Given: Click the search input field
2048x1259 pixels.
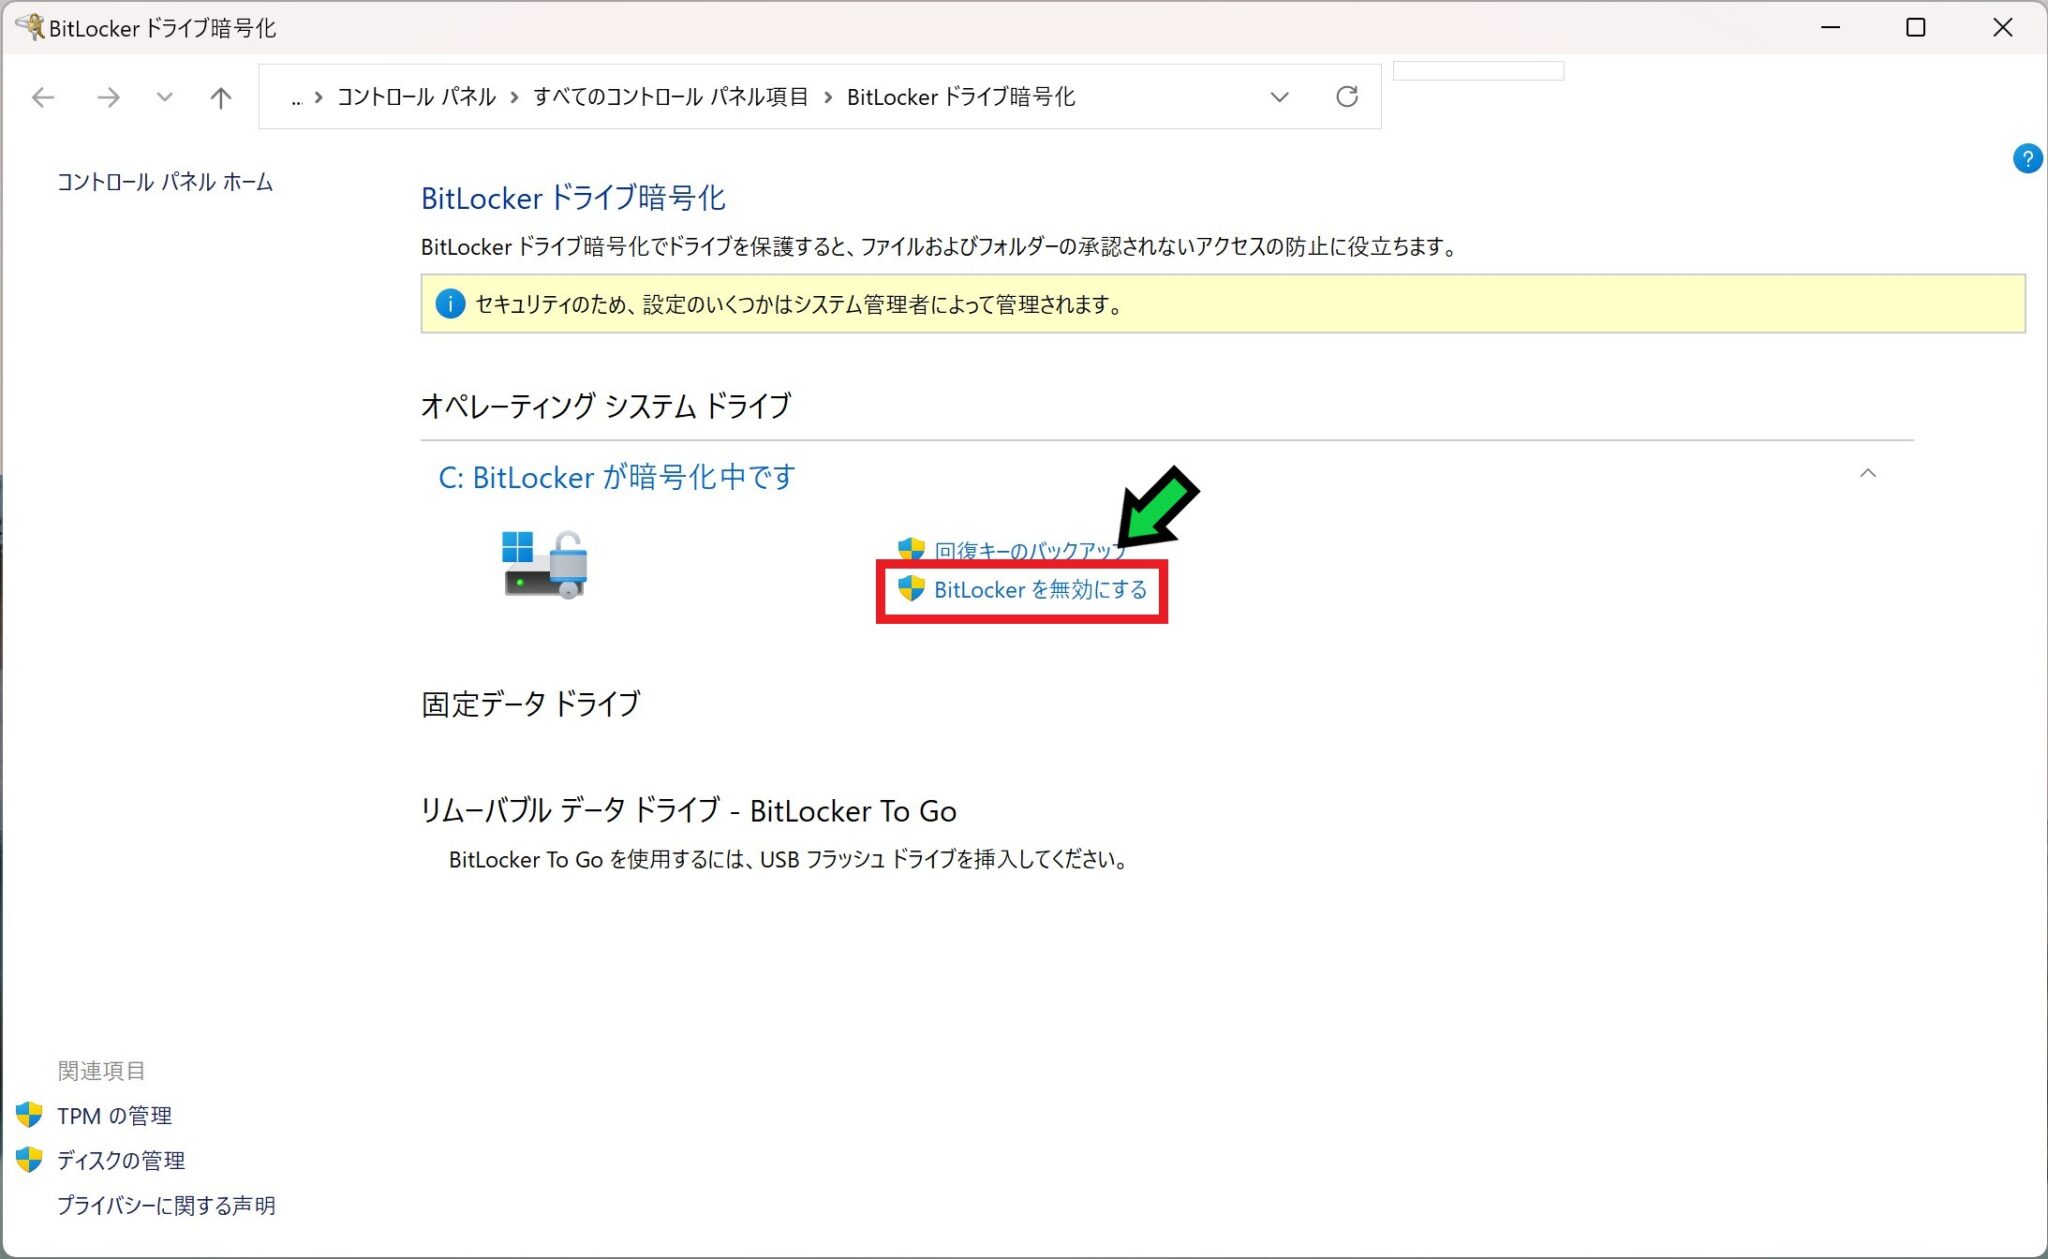Looking at the screenshot, I should 1480,70.
